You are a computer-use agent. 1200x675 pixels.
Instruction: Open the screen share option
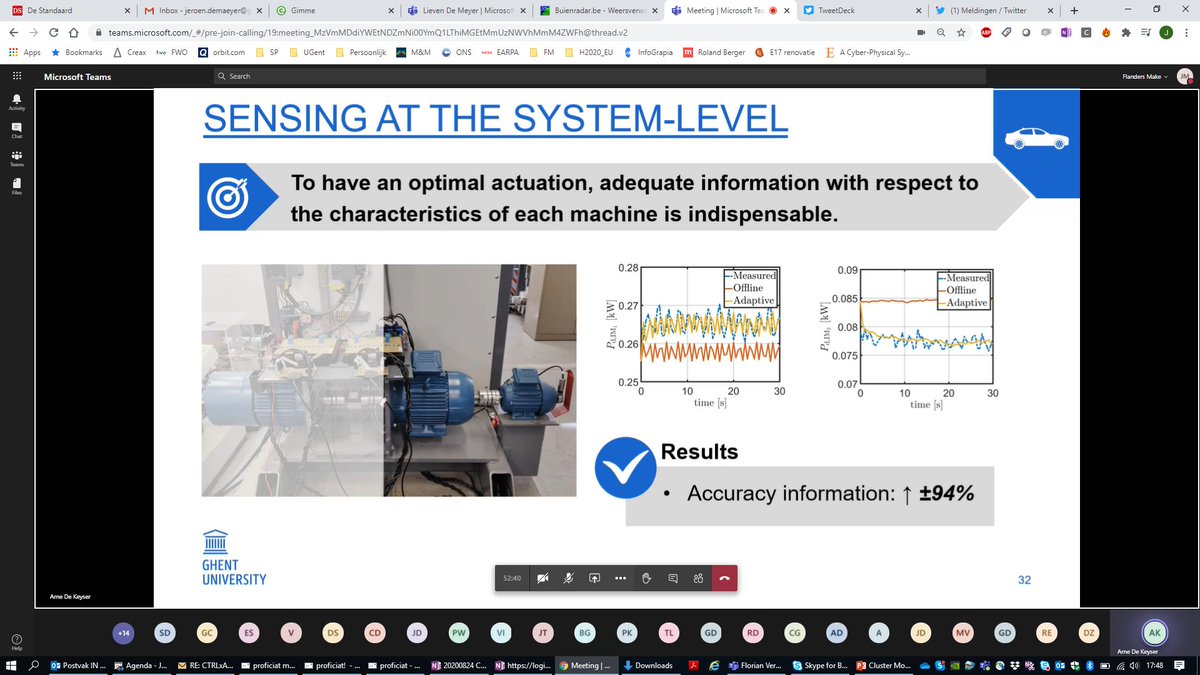(x=594, y=578)
